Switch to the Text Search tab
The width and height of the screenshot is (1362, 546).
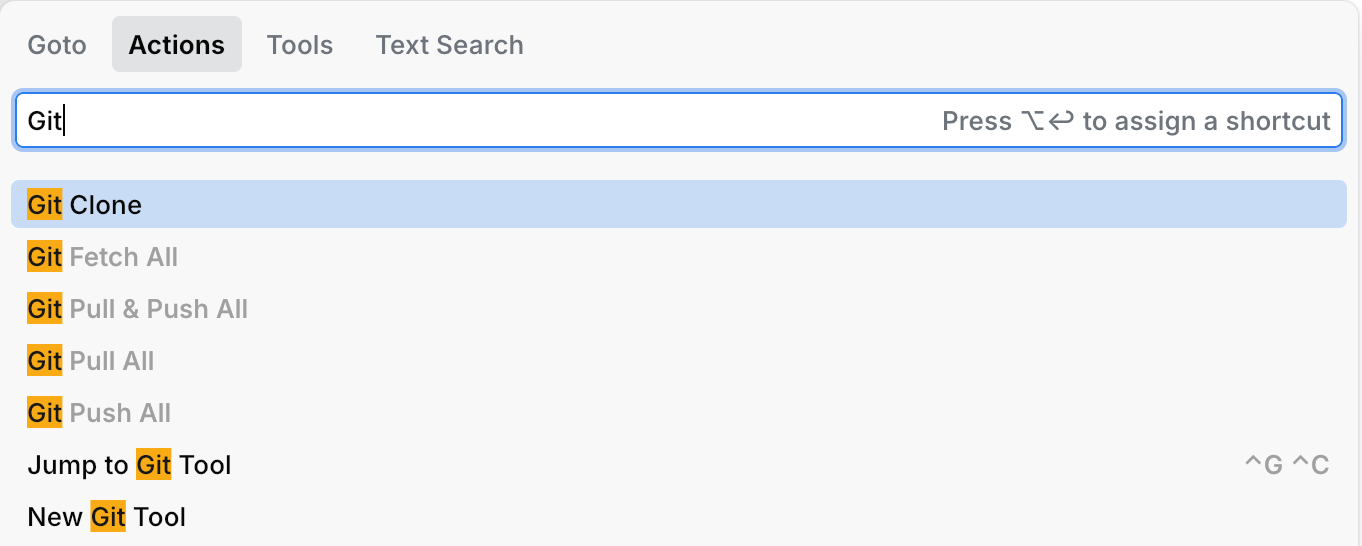449,45
